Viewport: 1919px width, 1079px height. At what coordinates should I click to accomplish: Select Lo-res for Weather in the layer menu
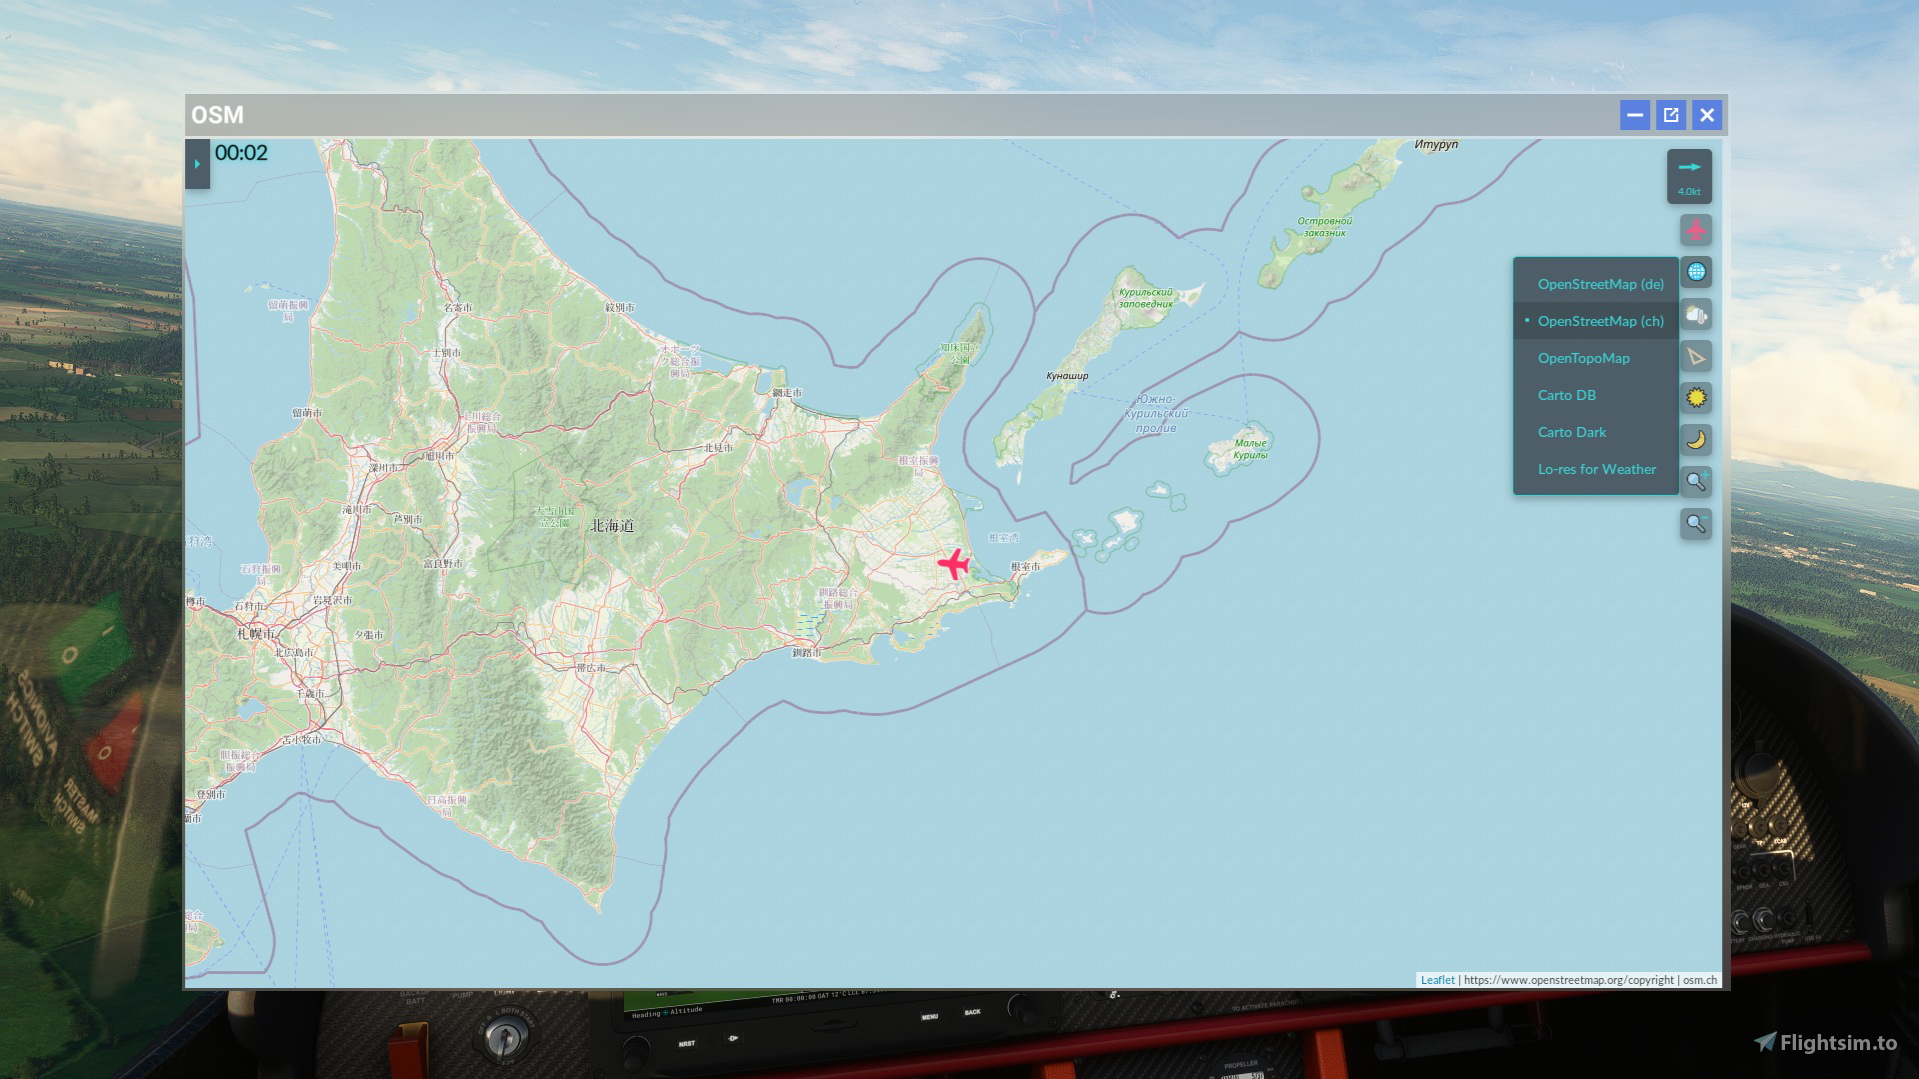click(1596, 469)
